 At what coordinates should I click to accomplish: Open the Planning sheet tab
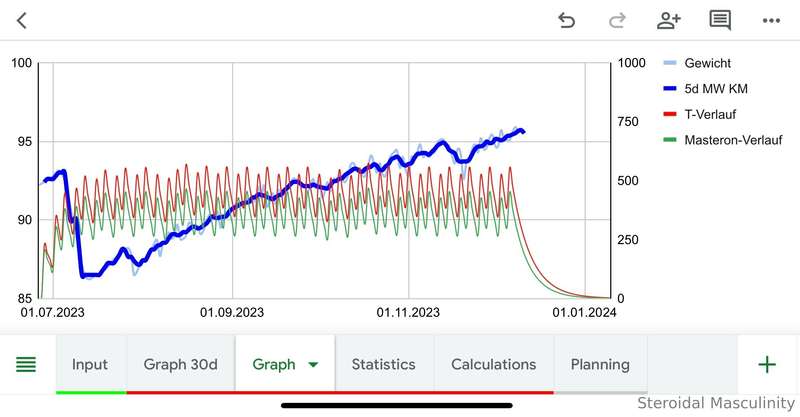point(600,364)
